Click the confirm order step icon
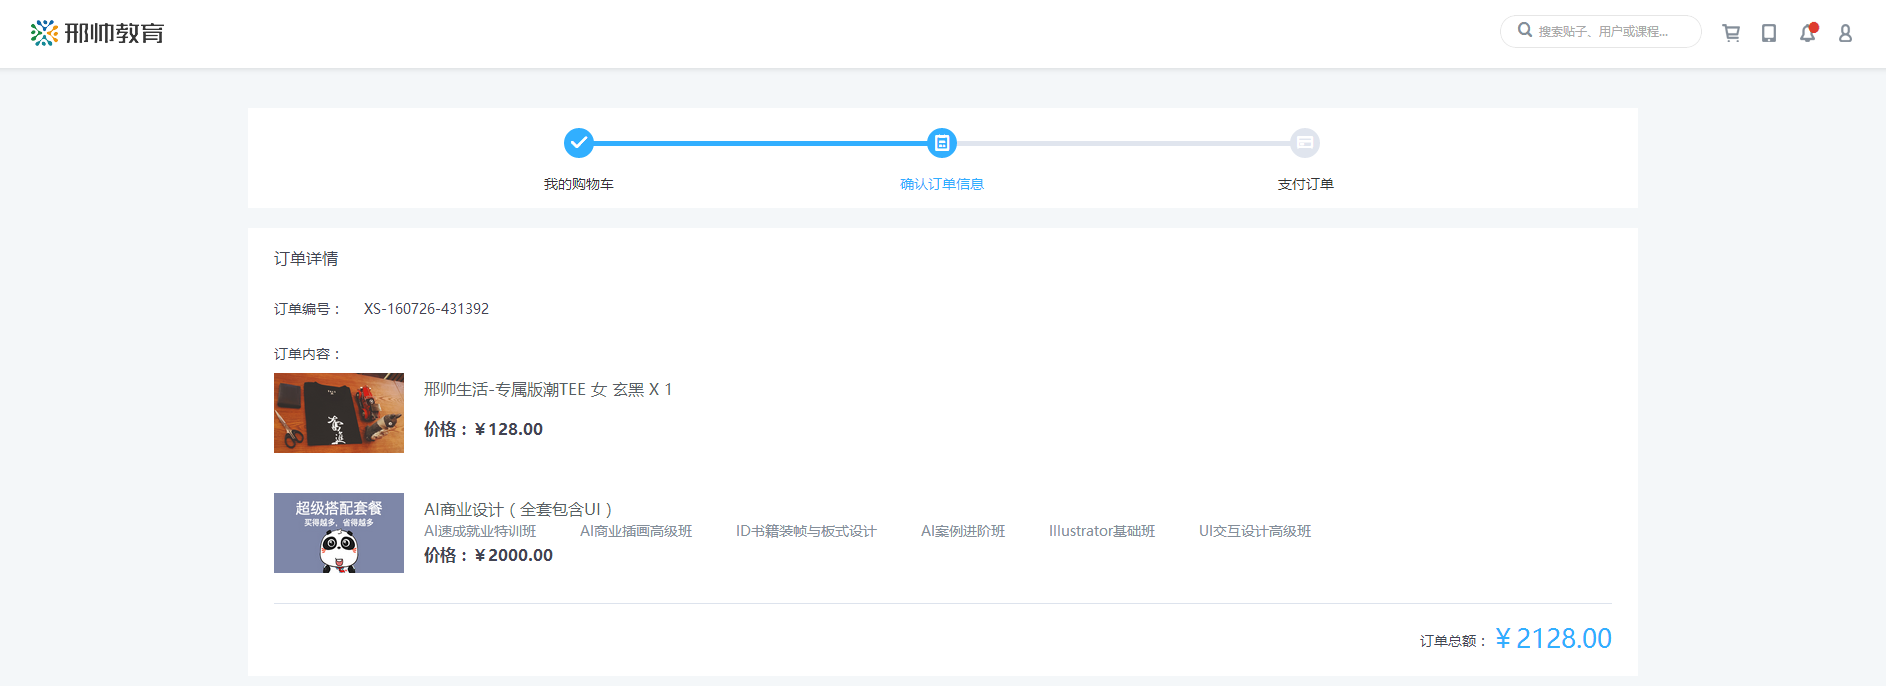This screenshot has width=1886, height=686. click(941, 143)
